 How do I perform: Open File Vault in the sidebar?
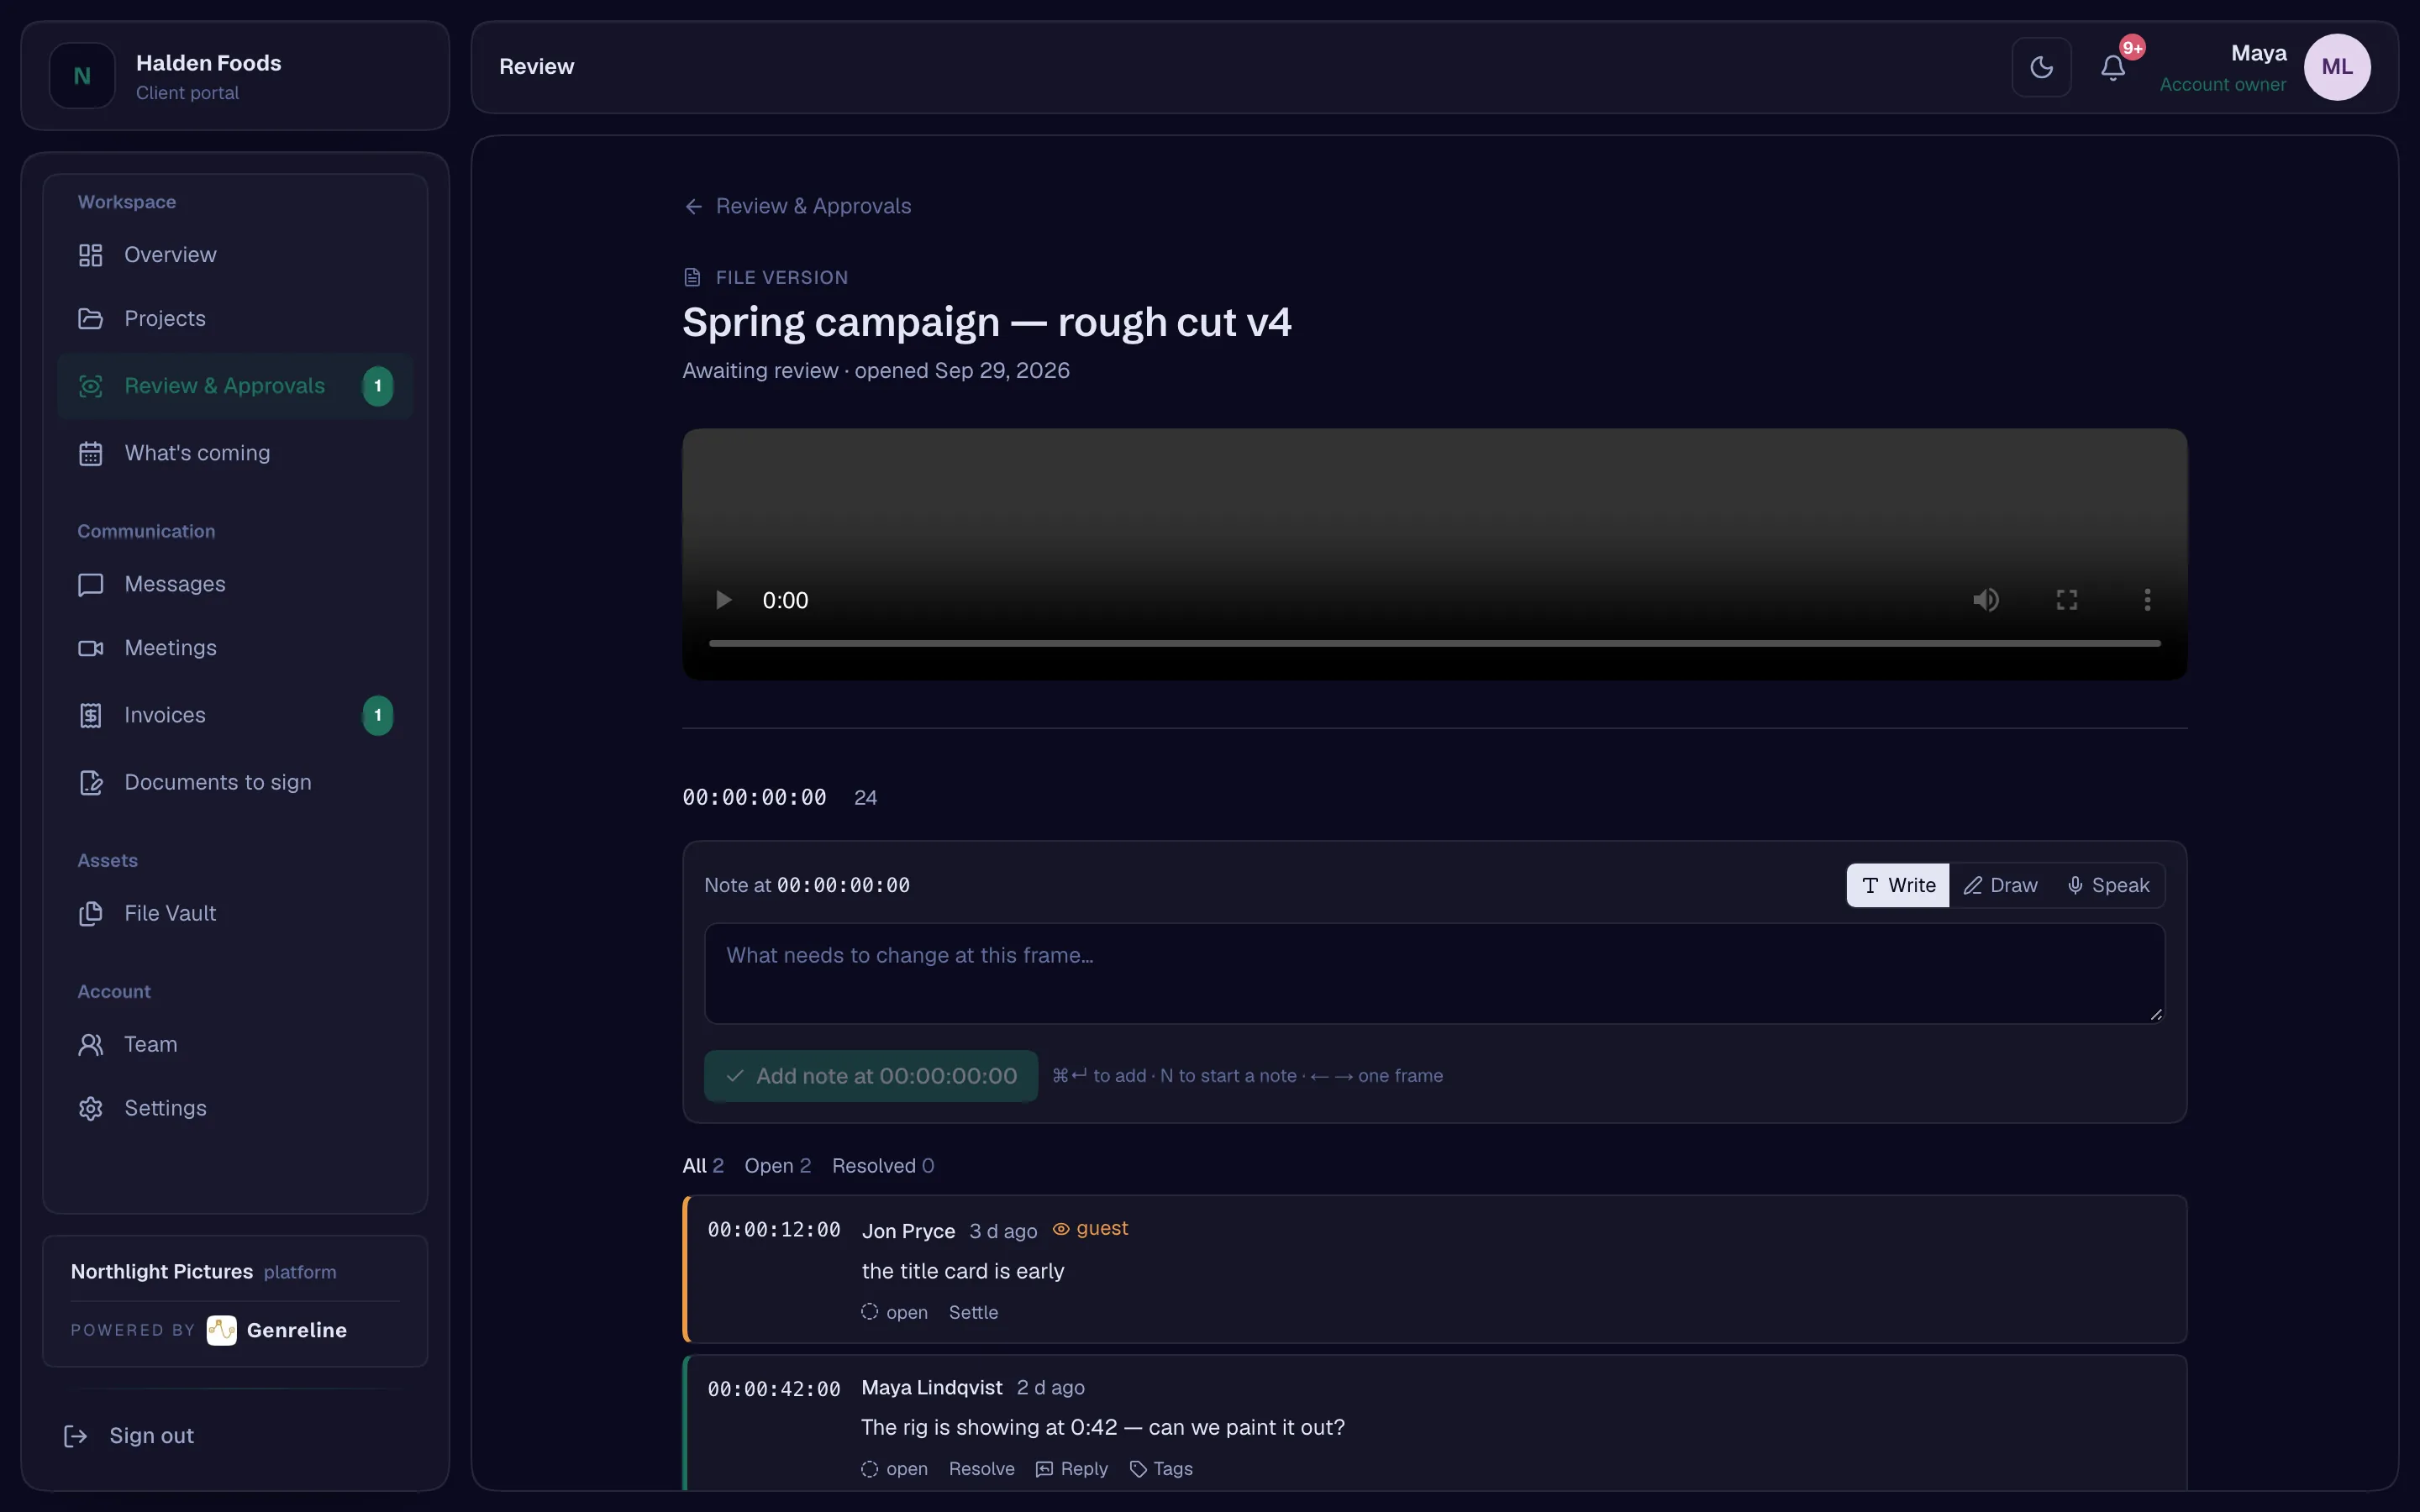click(235, 913)
